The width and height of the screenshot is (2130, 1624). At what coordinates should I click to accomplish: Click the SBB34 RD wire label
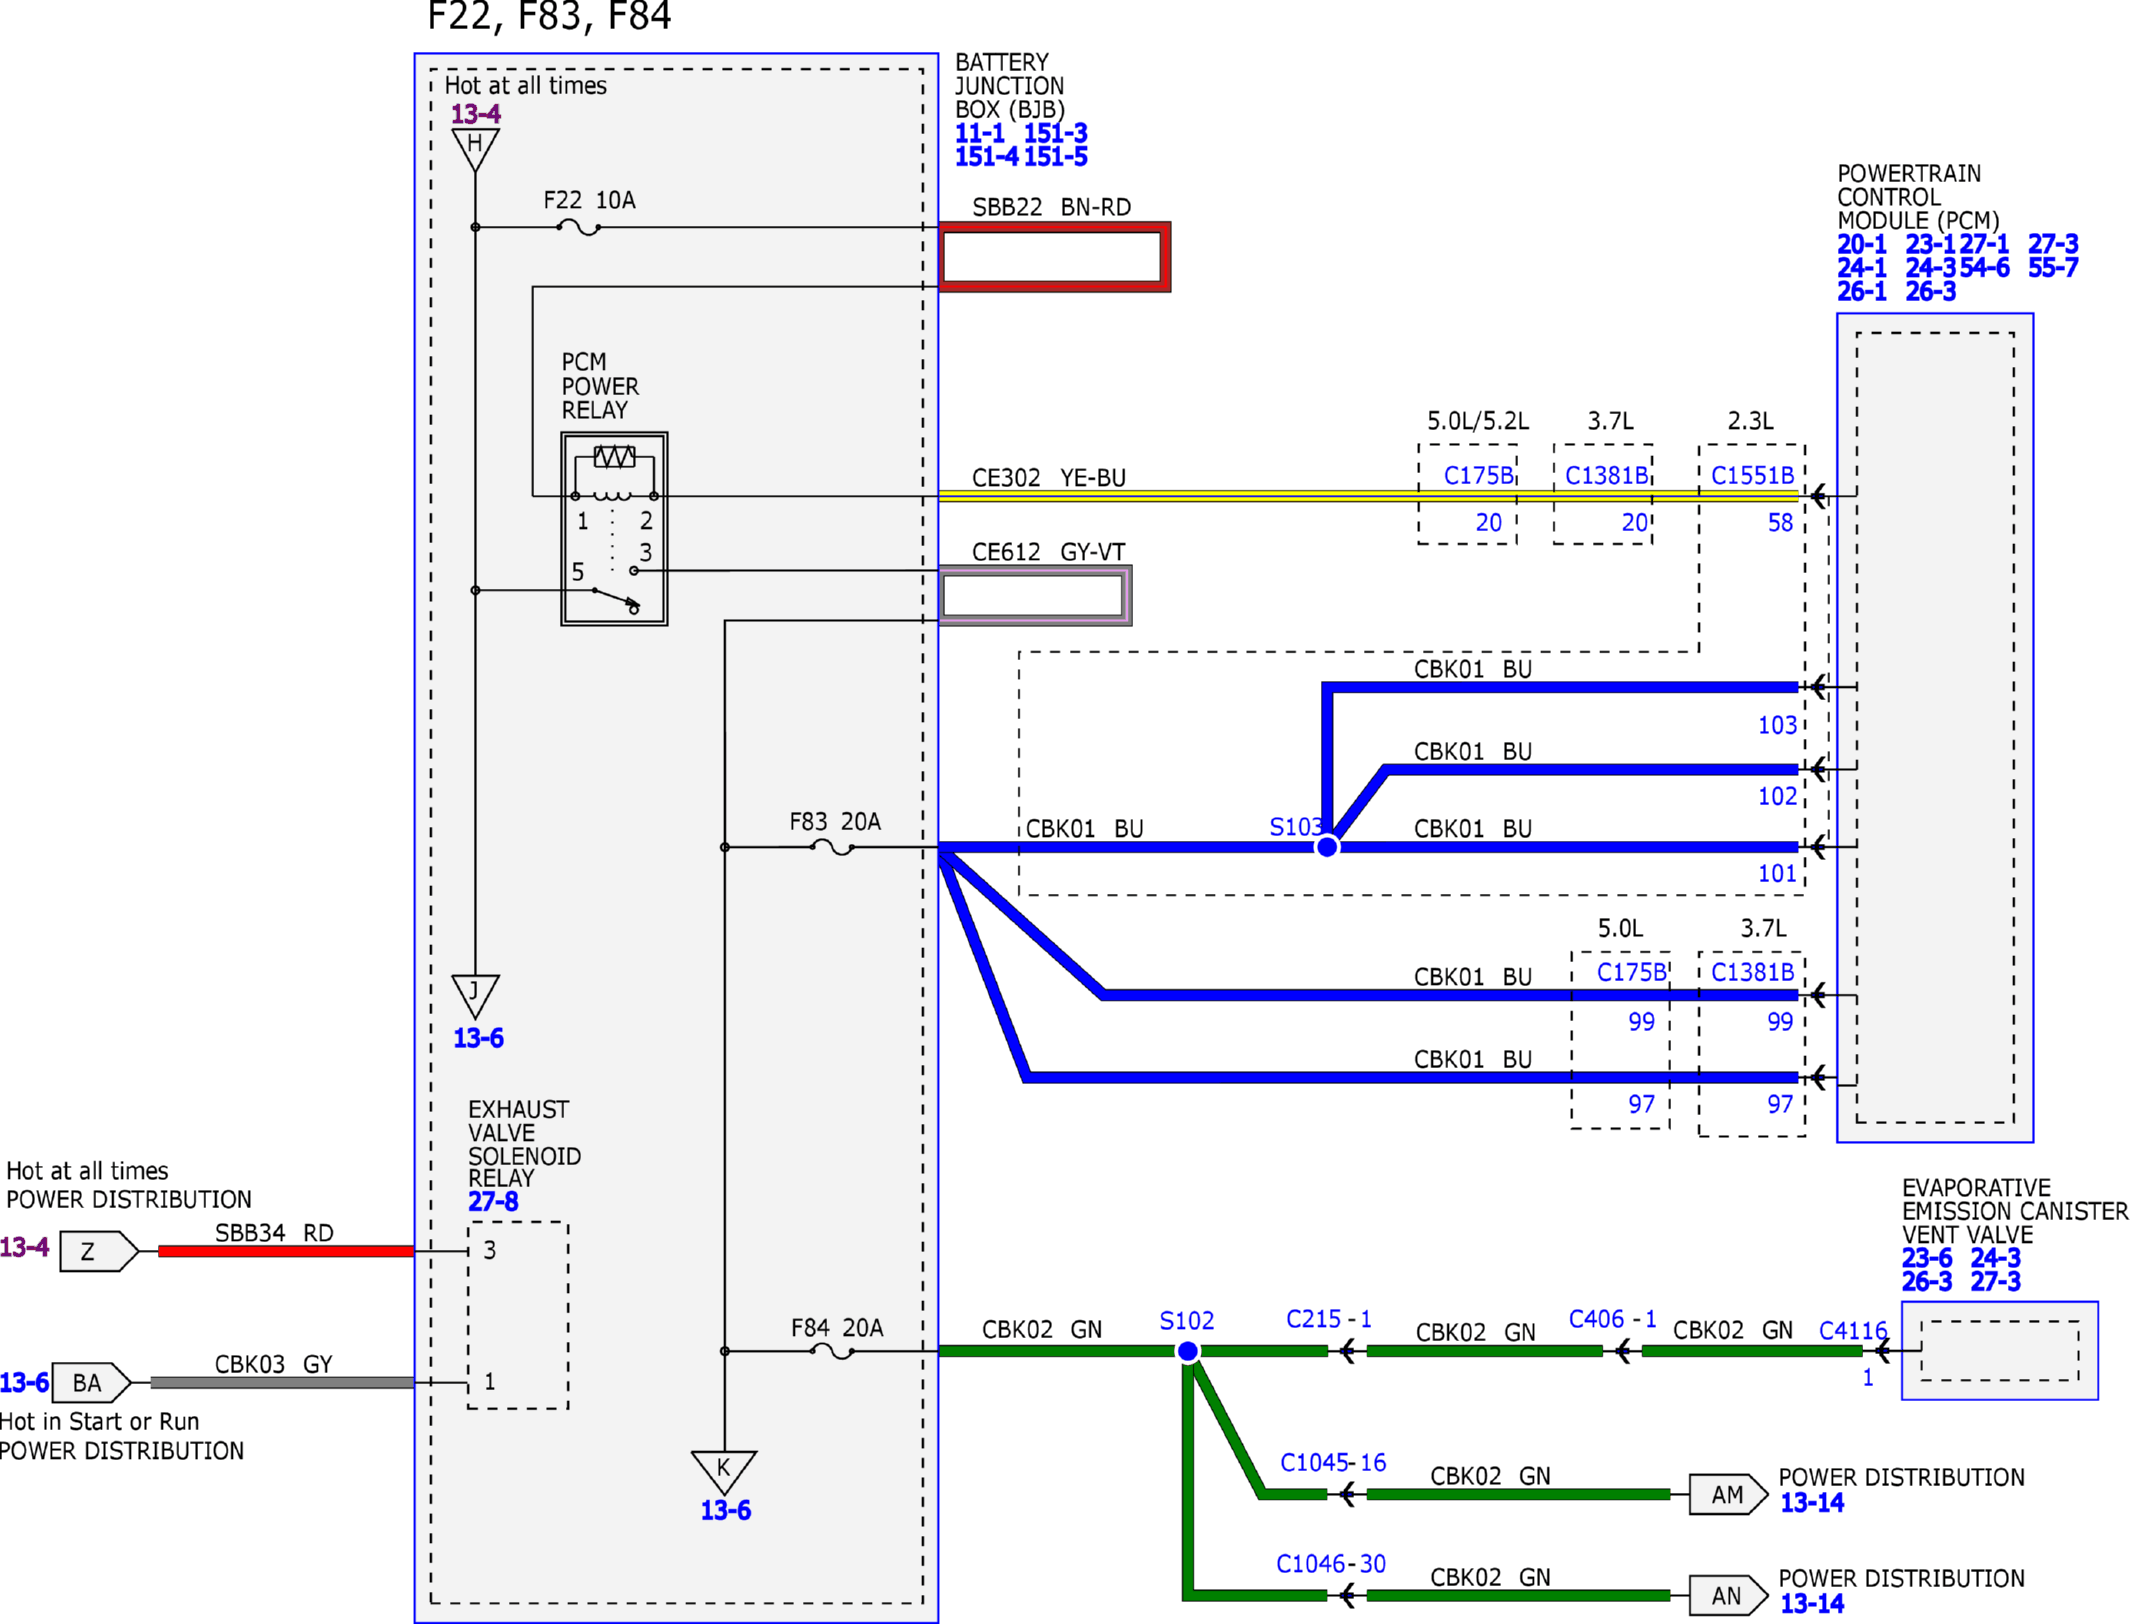click(x=274, y=1233)
